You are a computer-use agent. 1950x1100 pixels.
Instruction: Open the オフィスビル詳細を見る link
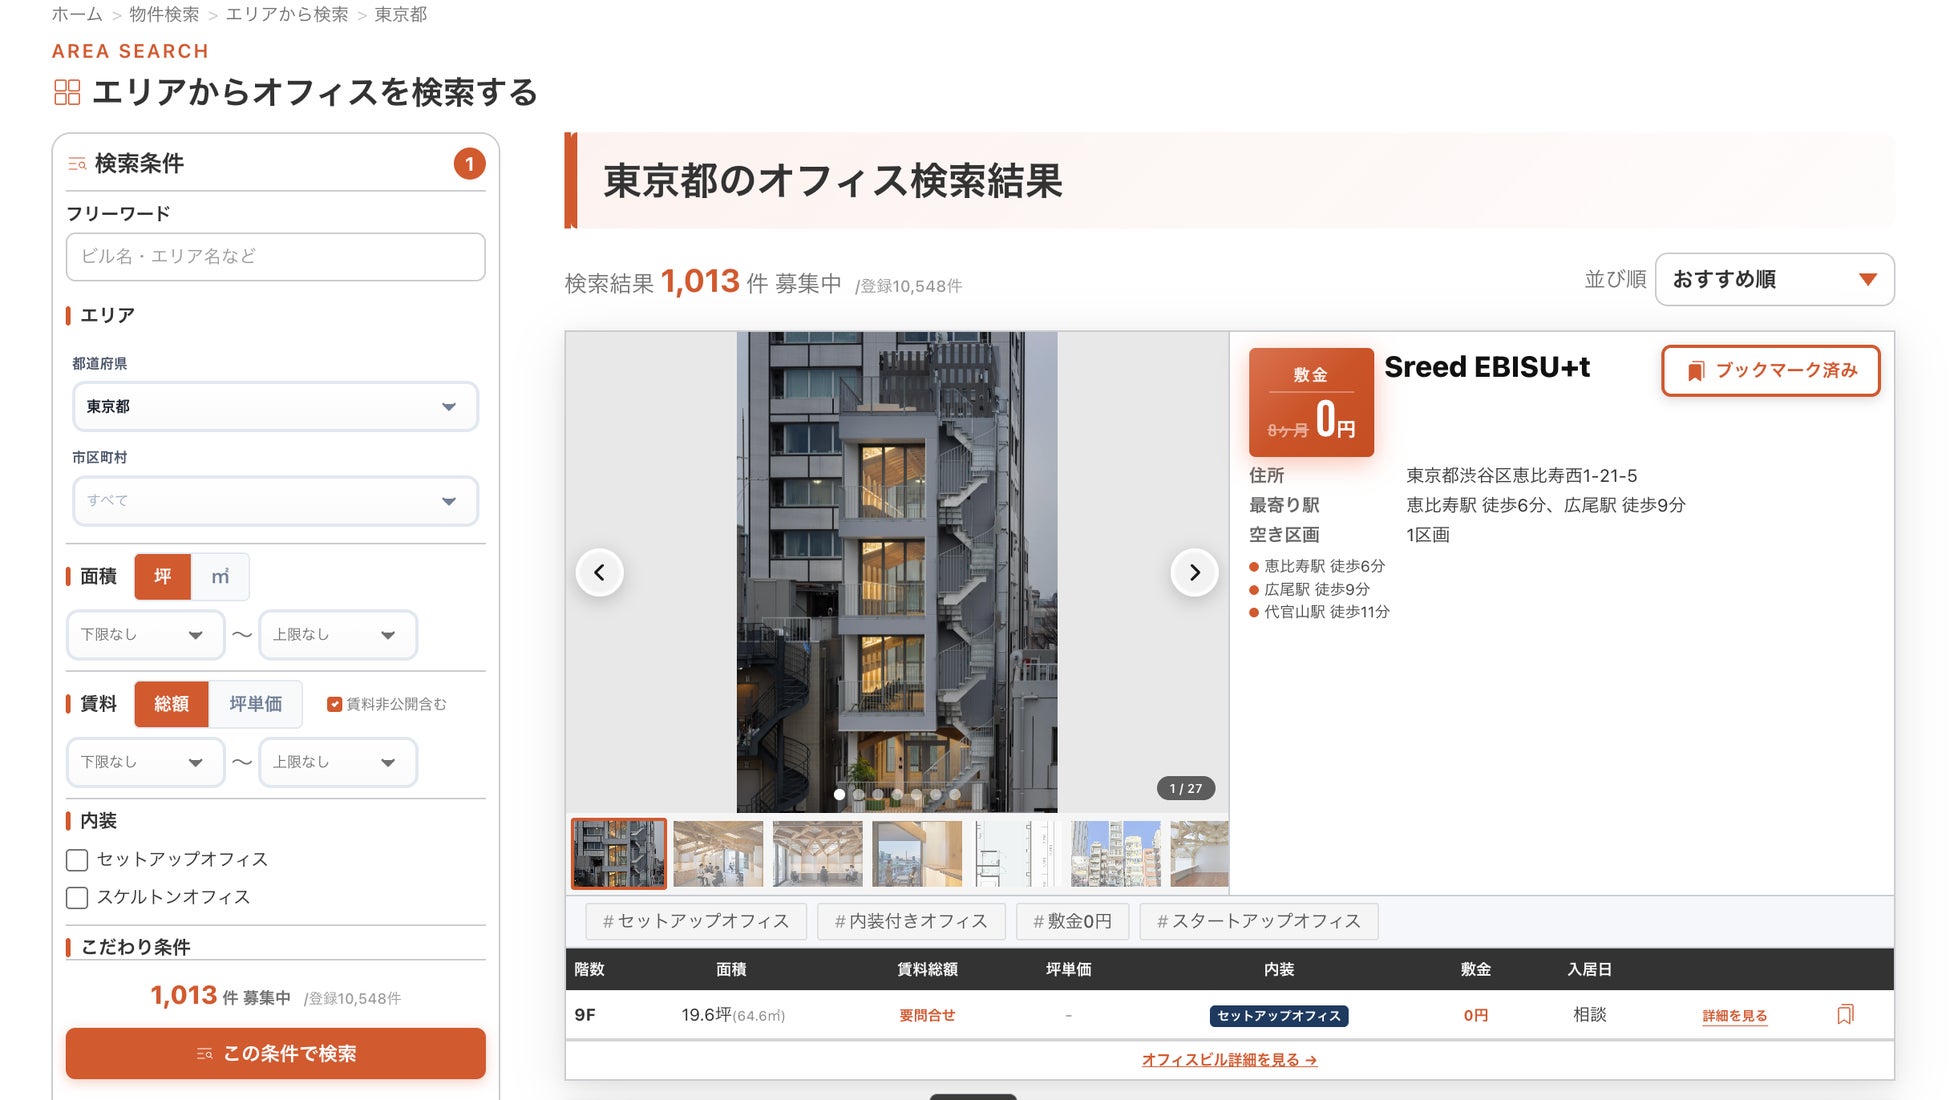[1229, 1060]
